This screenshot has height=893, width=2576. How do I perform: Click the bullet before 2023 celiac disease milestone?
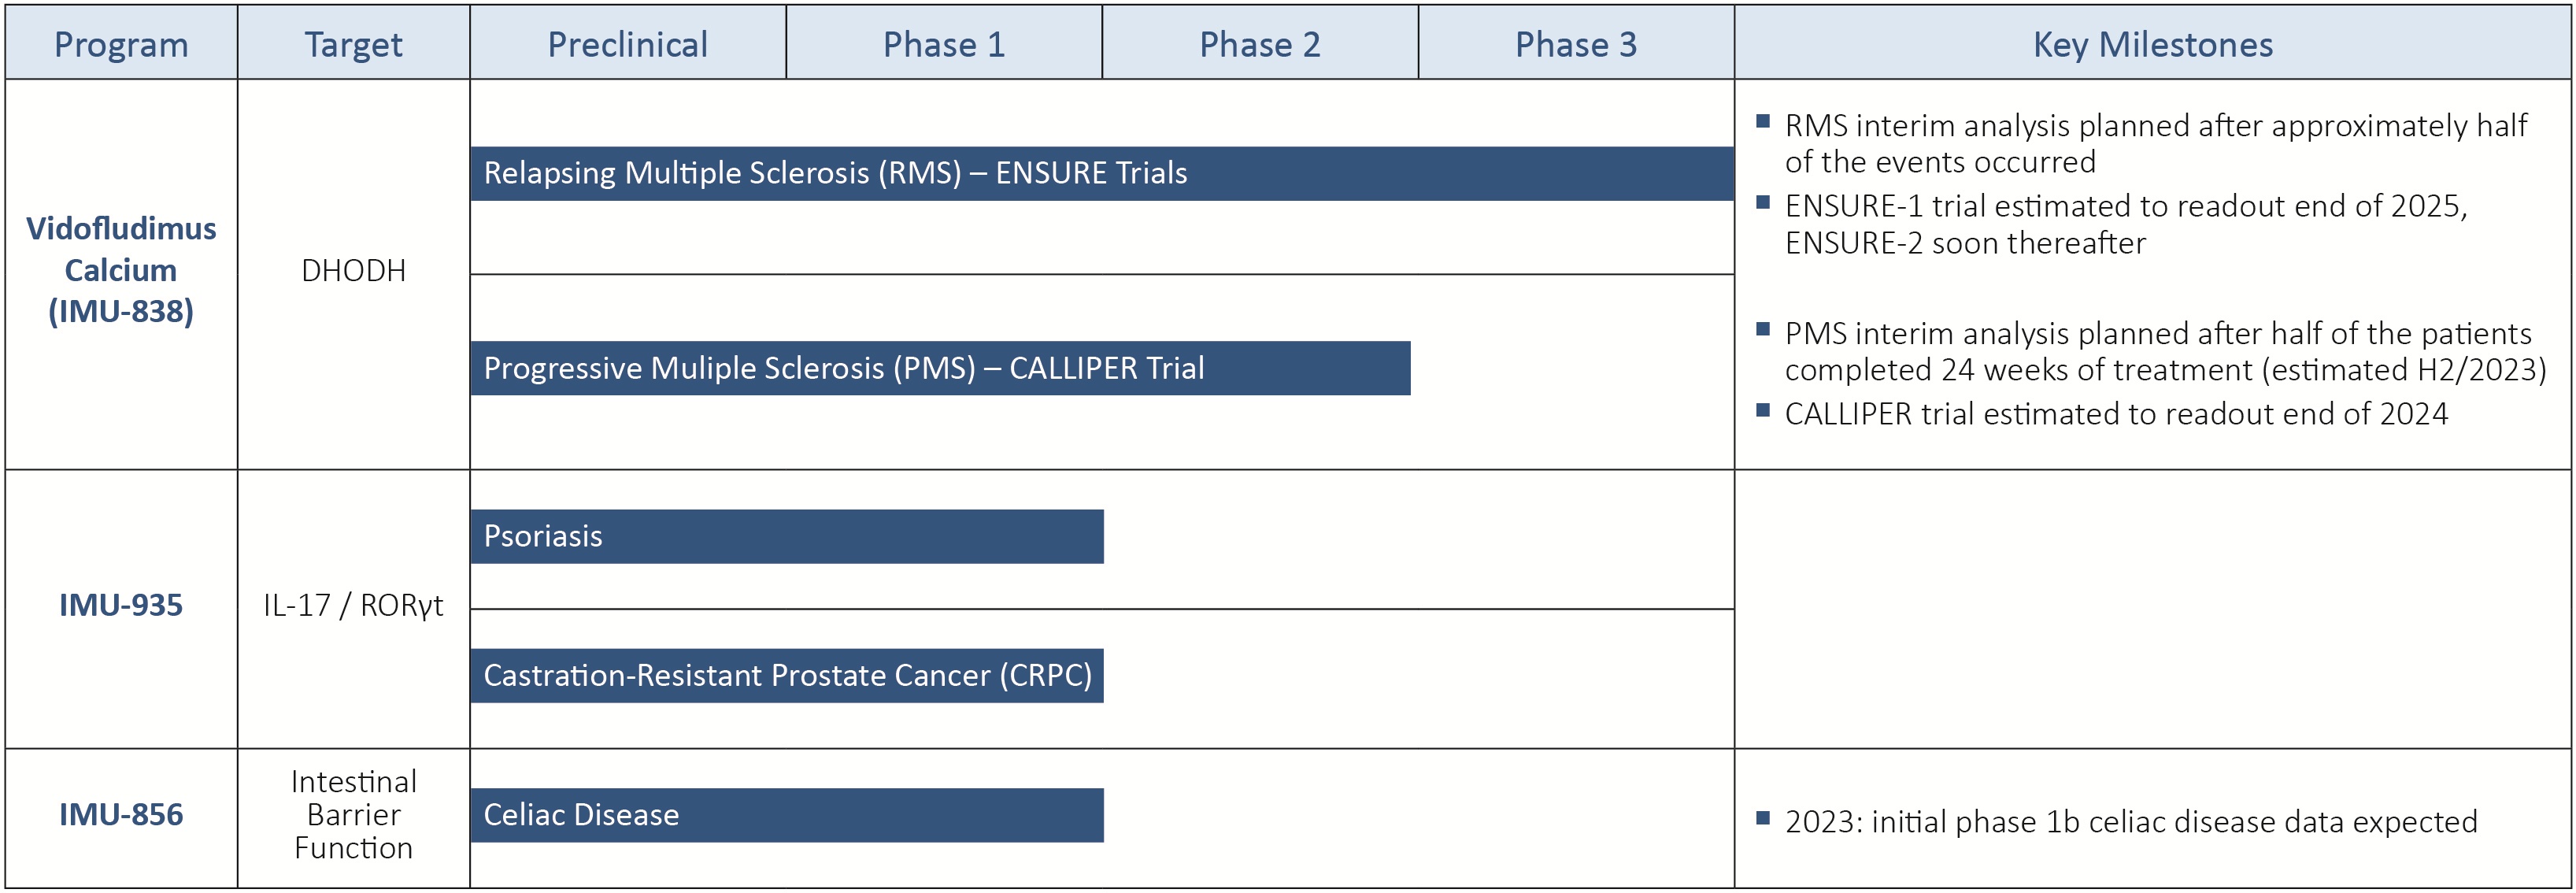(1763, 818)
